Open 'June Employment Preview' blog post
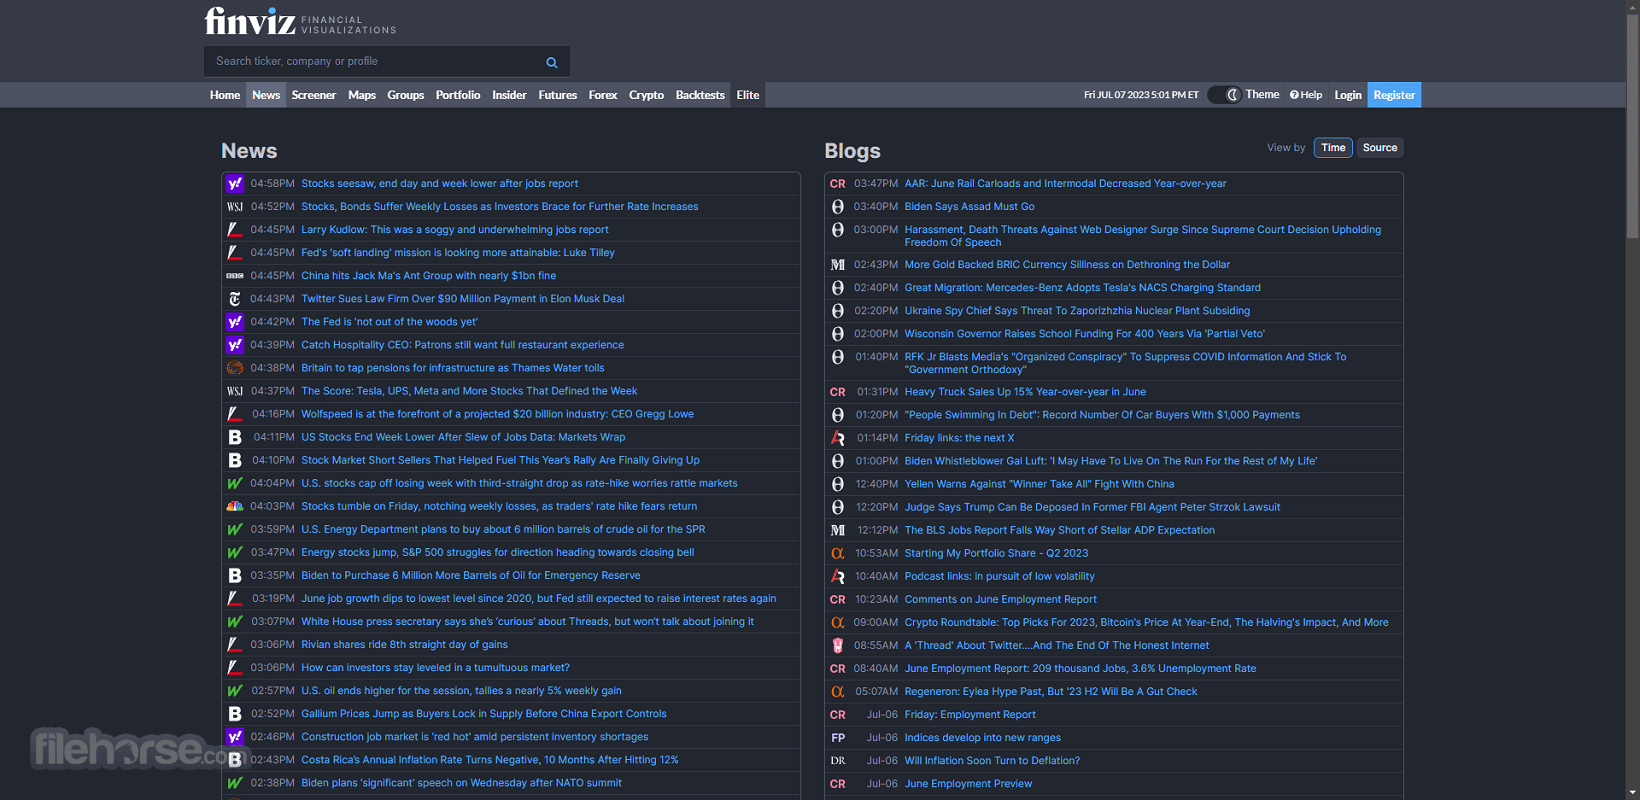1640x800 pixels. [x=968, y=784]
